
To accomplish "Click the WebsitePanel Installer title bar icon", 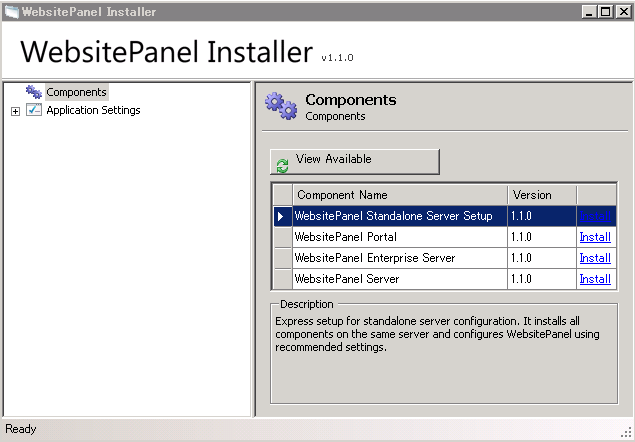I will pos(10,12).
